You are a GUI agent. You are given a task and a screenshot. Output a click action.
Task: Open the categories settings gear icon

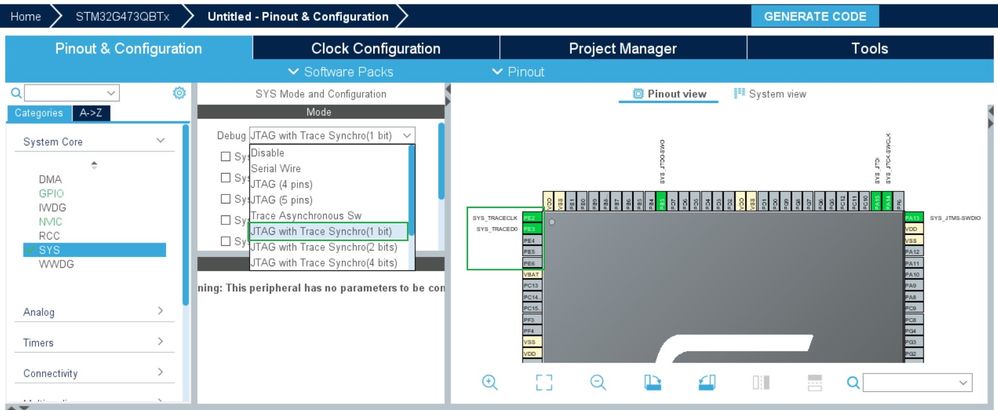tap(179, 93)
